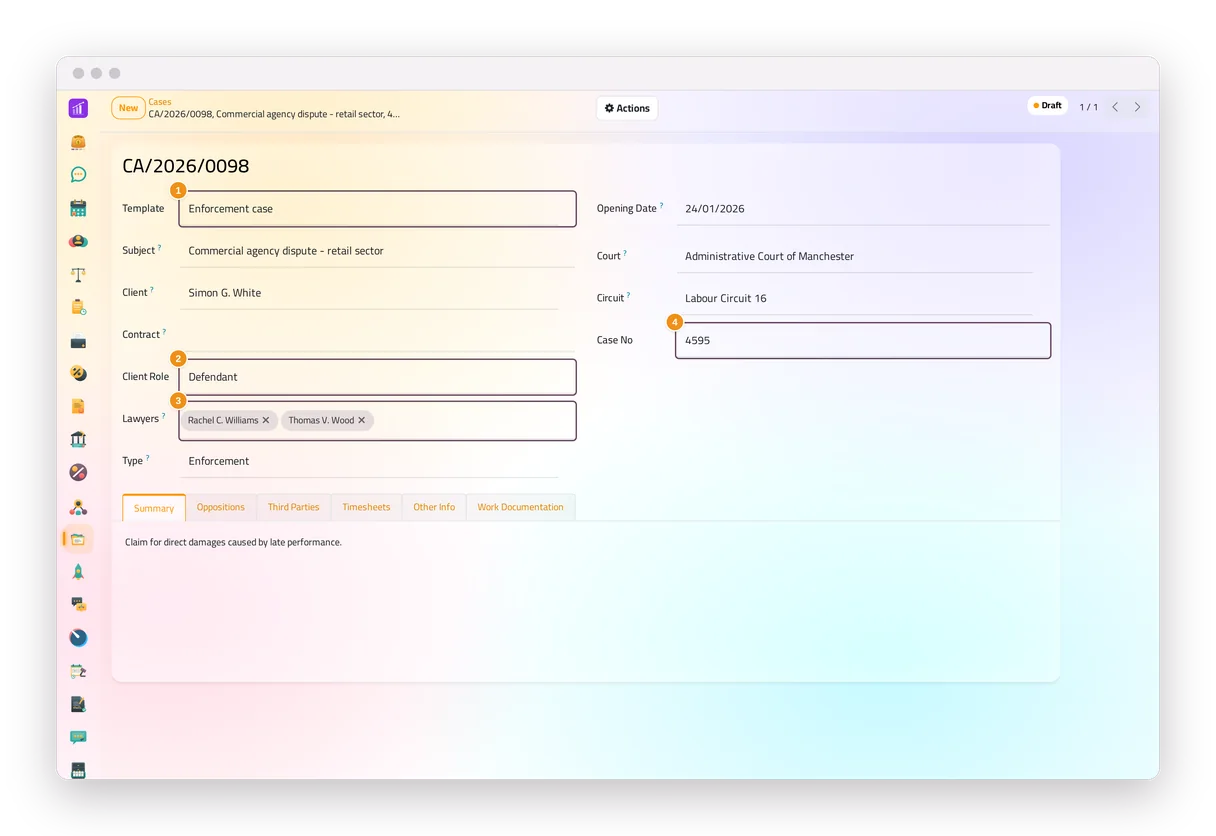
Task: Open the code chat bubbles sidebar icon
Action: coord(78,604)
